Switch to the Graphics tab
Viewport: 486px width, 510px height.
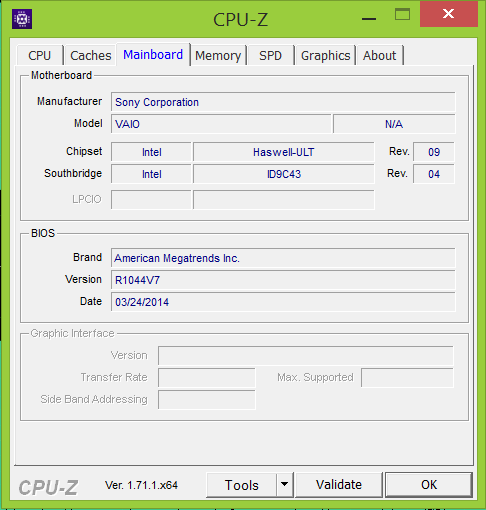click(x=325, y=55)
